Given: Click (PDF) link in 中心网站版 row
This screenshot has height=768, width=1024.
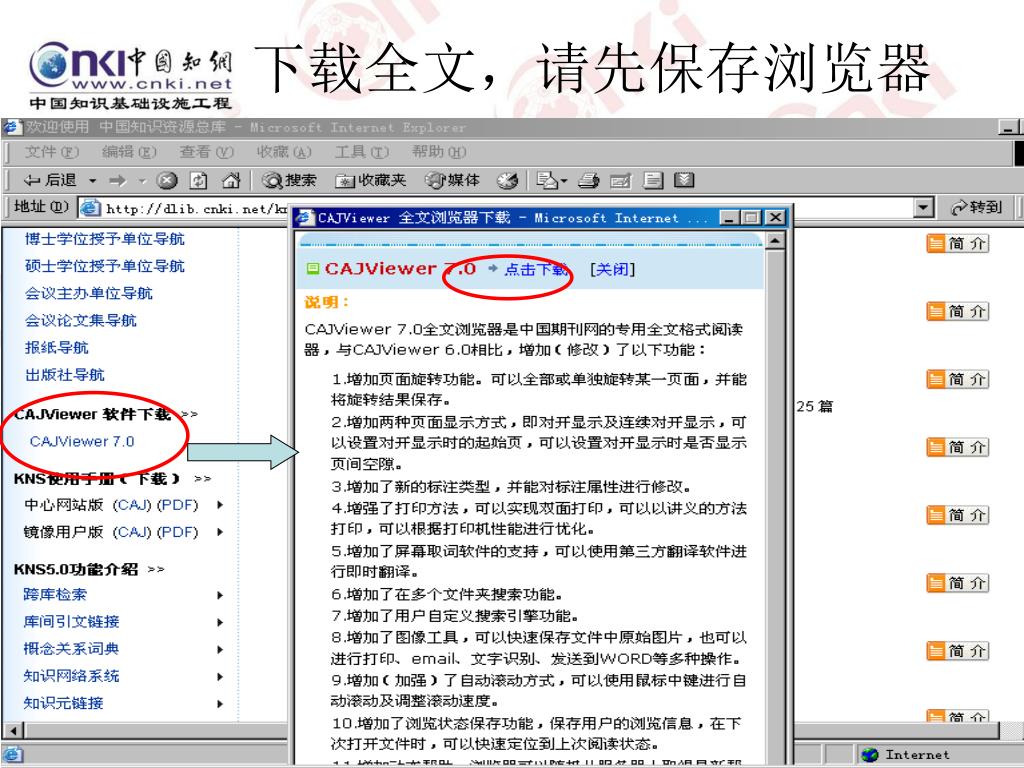Looking at the screenshot, I should click(176, 505).
